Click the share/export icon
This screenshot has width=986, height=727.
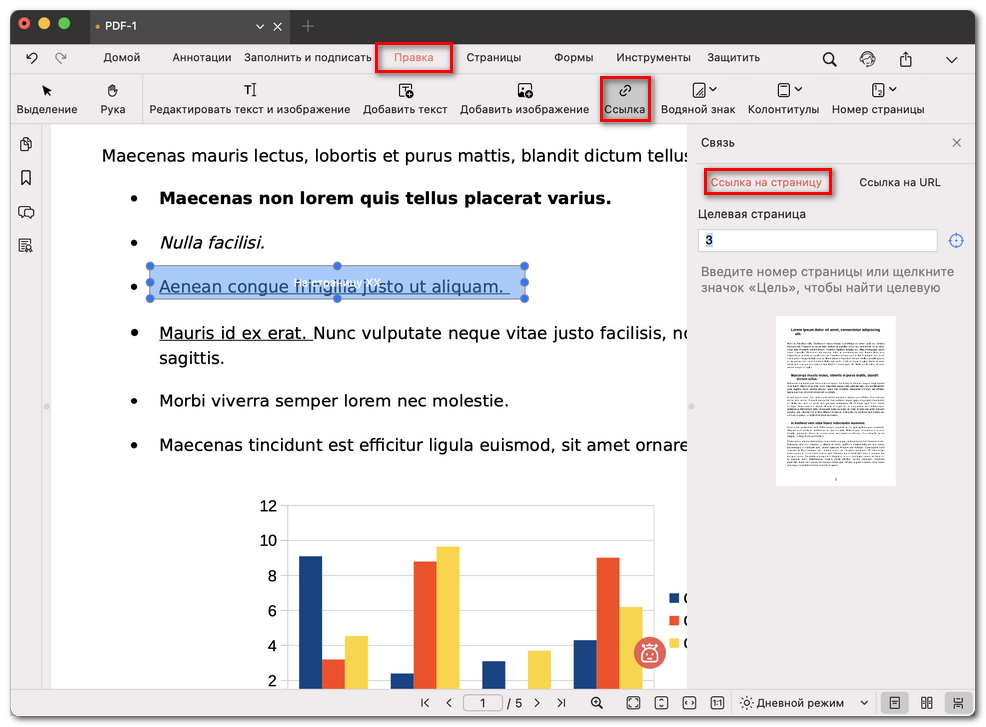point(906,59)
